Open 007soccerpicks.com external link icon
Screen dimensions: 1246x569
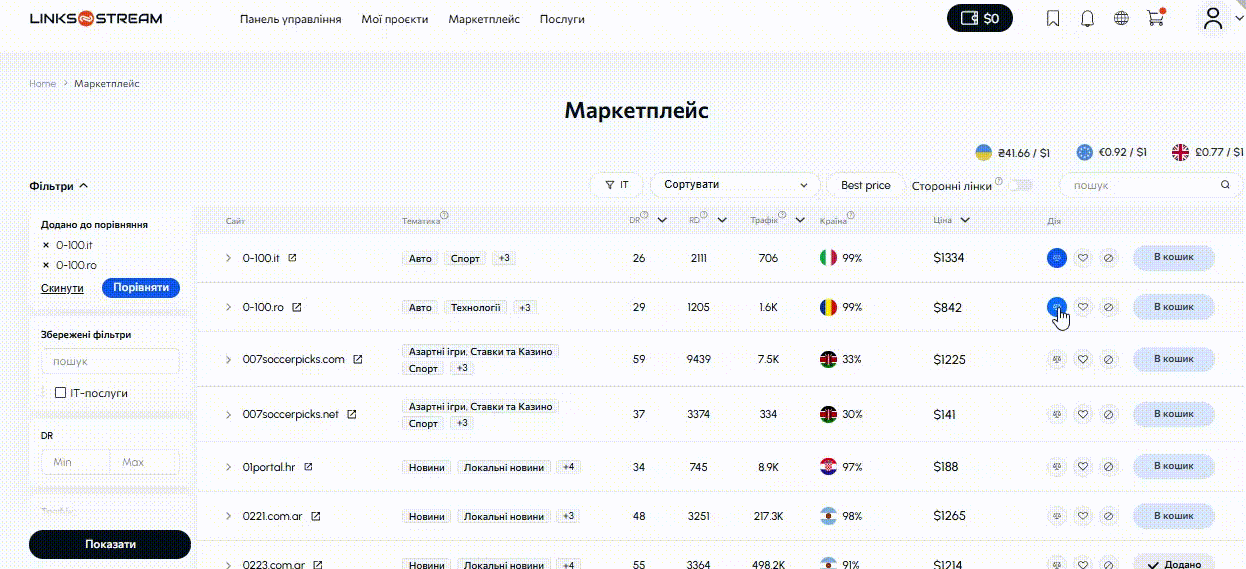357,359
